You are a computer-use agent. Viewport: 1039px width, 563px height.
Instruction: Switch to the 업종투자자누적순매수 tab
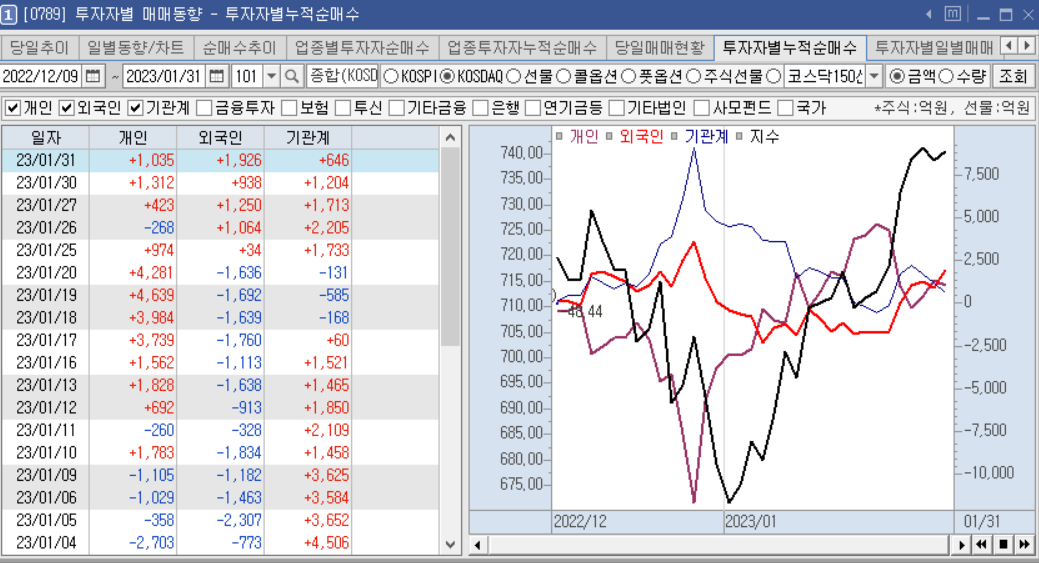(521, 48)
